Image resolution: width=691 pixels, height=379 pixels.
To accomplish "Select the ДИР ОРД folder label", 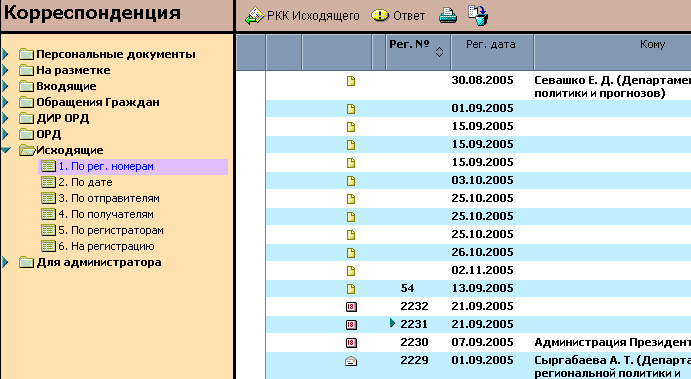I will click(x=63, y=118).
